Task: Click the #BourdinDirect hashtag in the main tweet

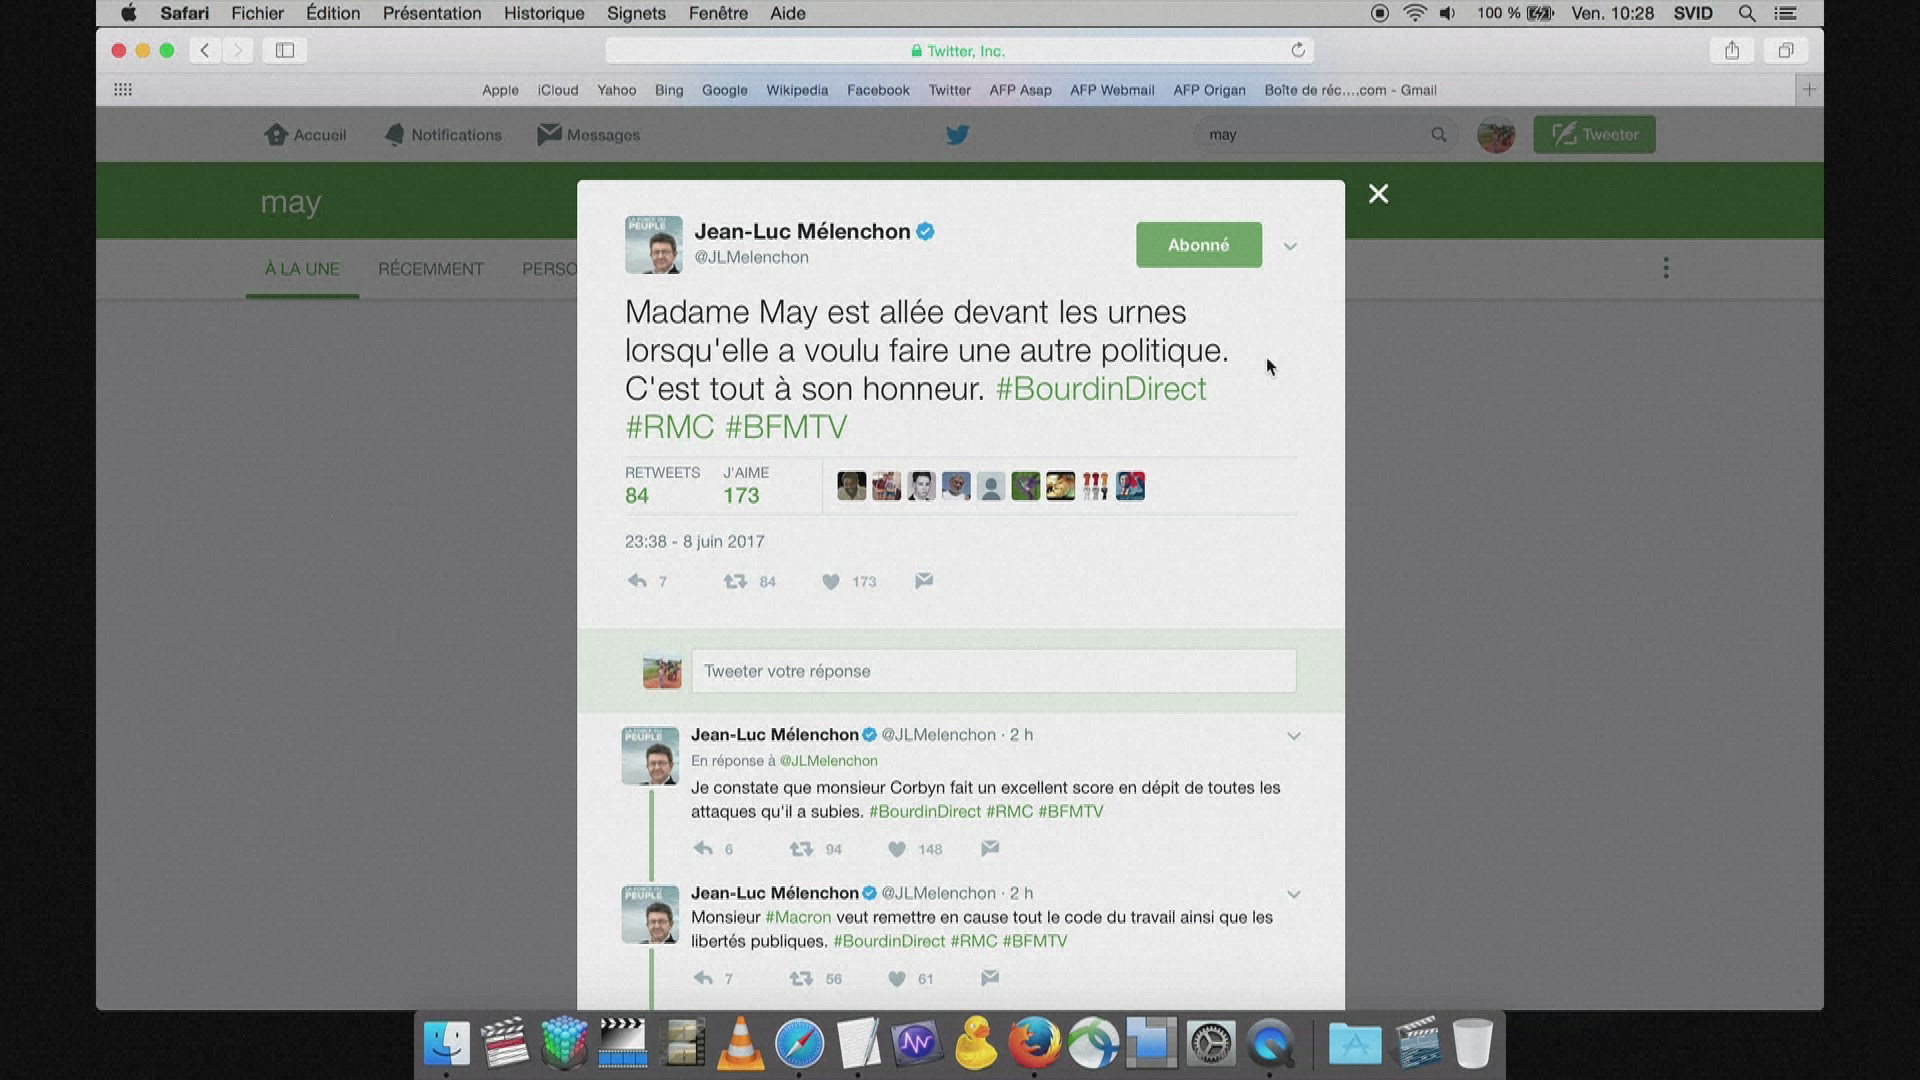Action: [x=1100, y=389]
